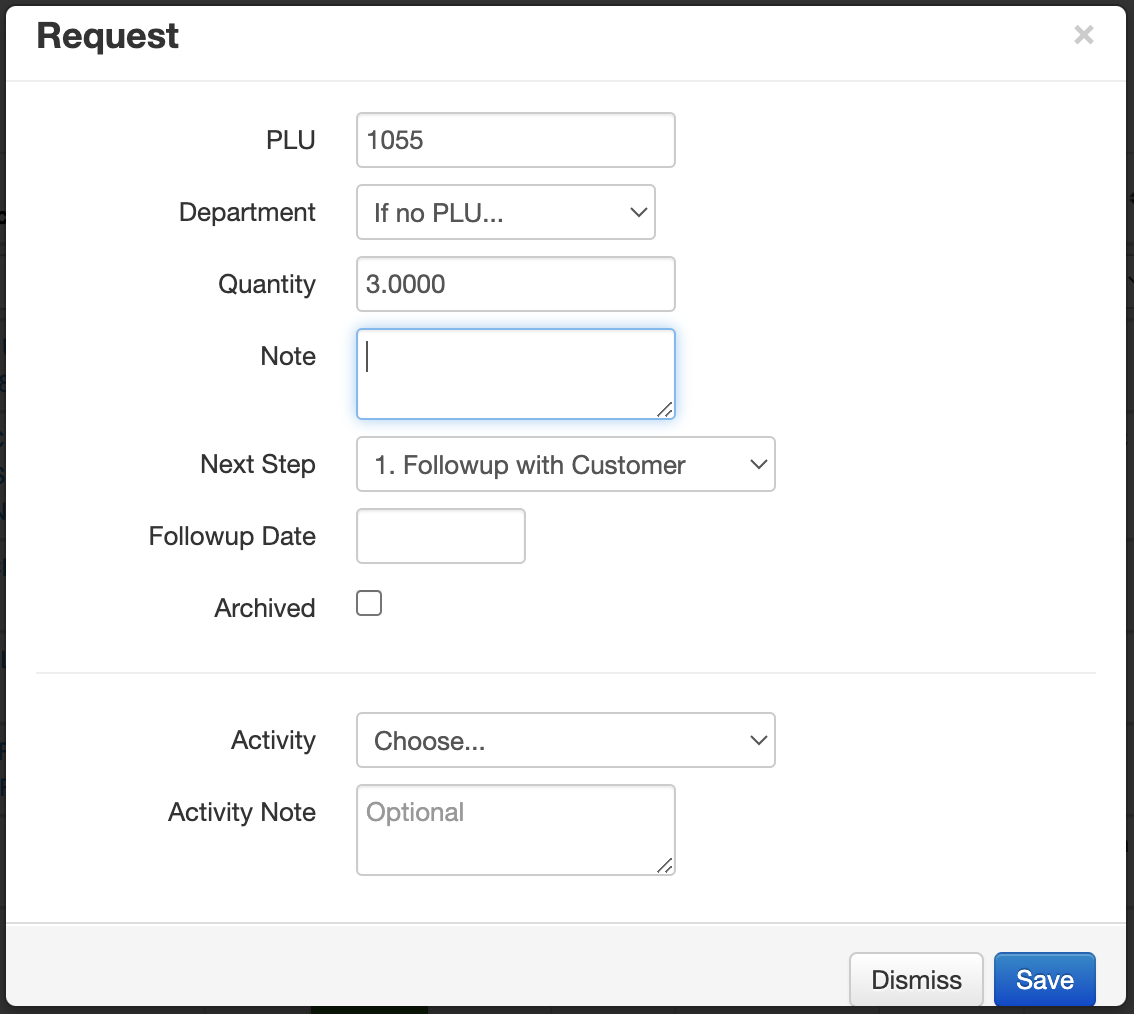The image size is (1134, 1014).
Task: Enable the Archived checkbox
Action: pyautogui.click(x=369, y=603)
